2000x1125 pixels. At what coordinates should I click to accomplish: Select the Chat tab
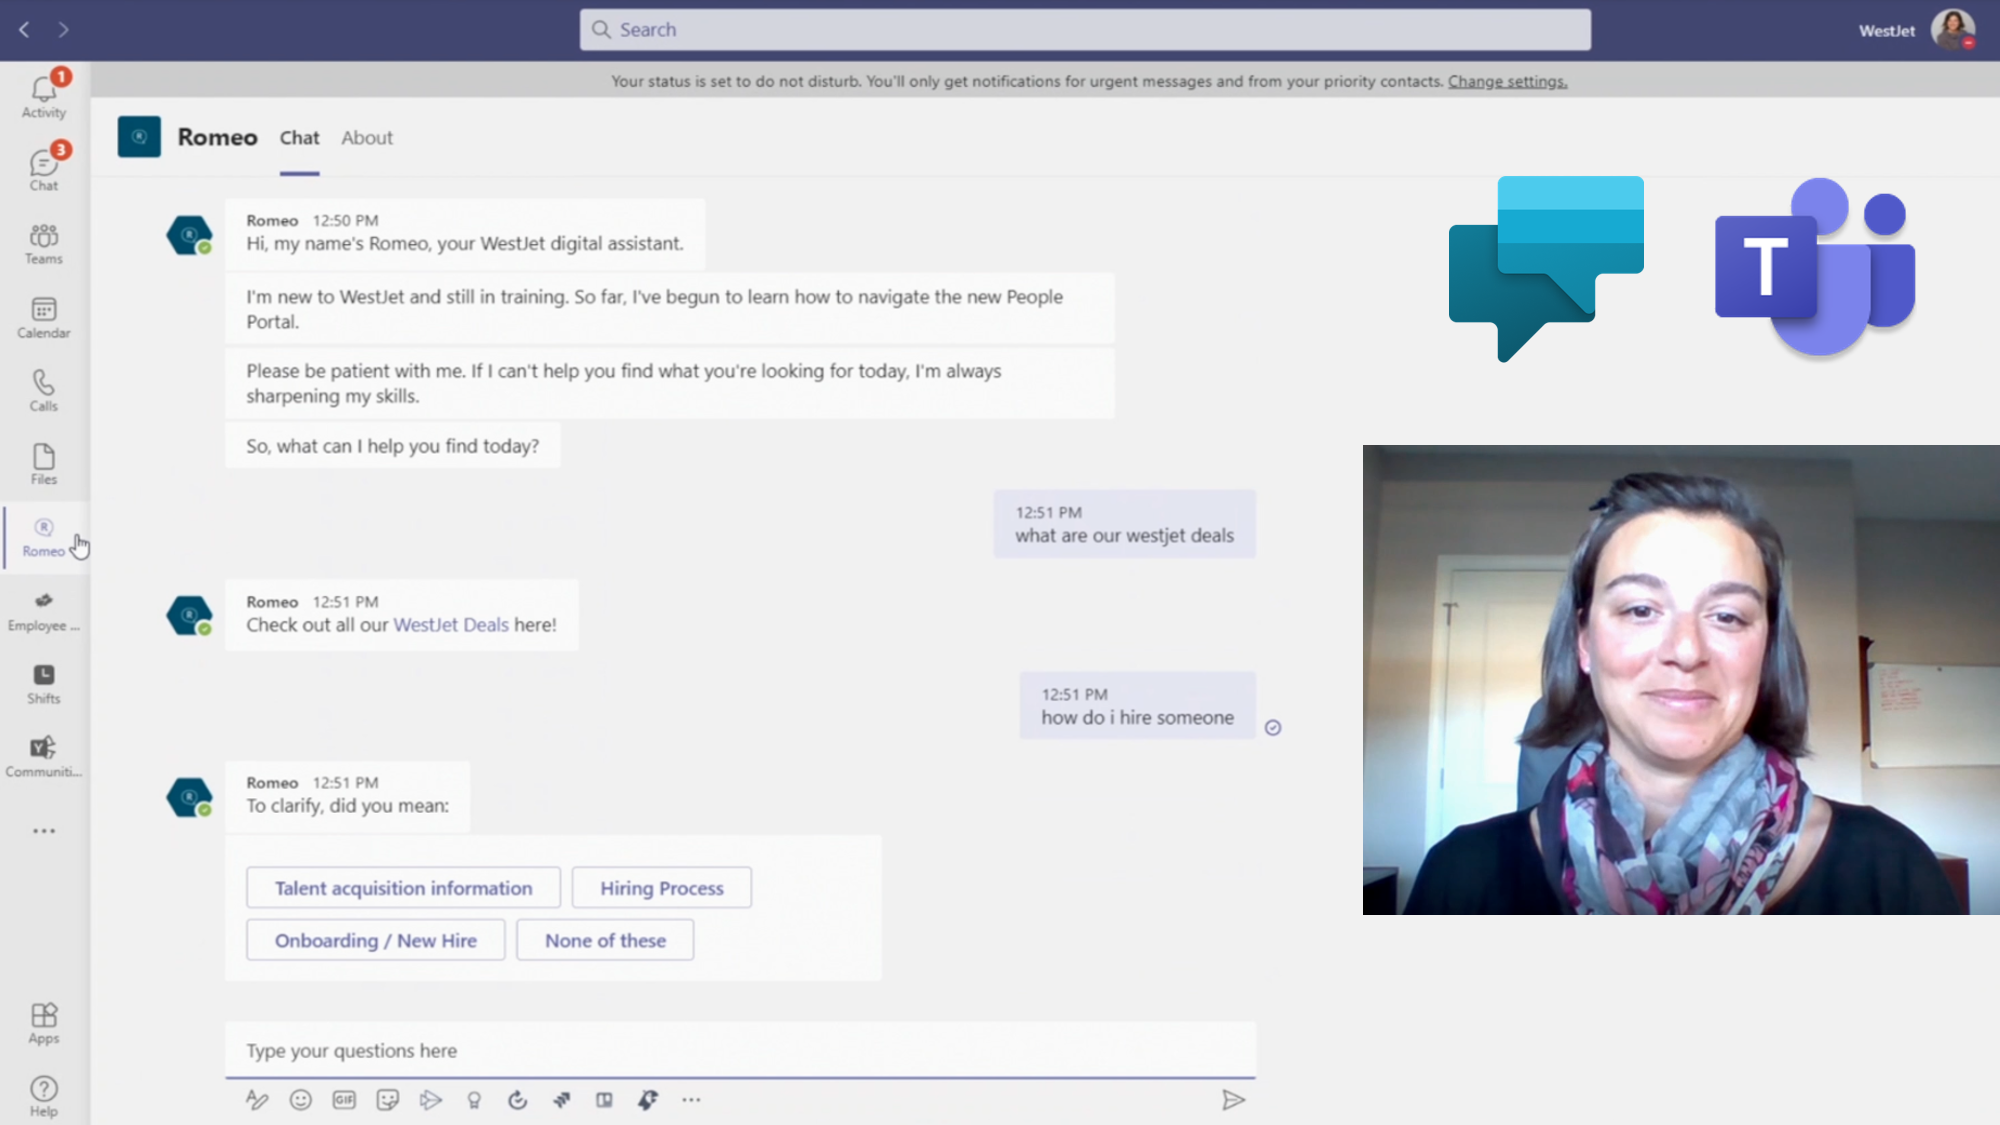[299, 138]
